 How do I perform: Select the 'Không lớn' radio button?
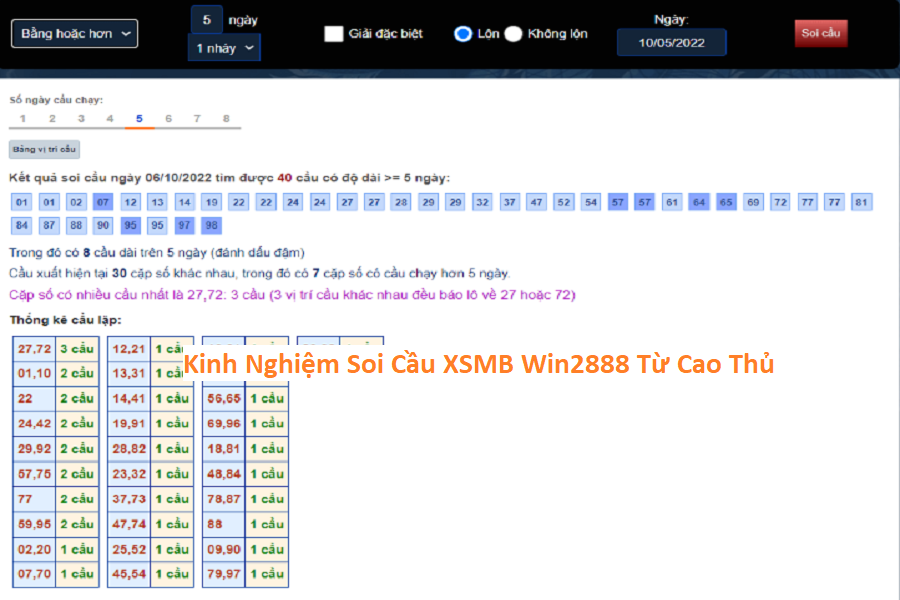pos(513,34)
